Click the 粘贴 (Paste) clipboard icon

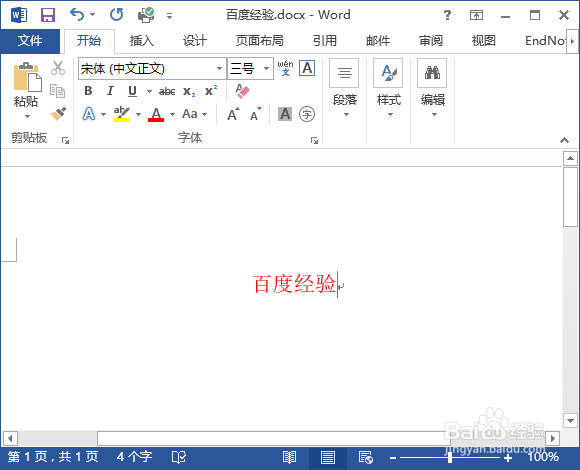(27, 77)
